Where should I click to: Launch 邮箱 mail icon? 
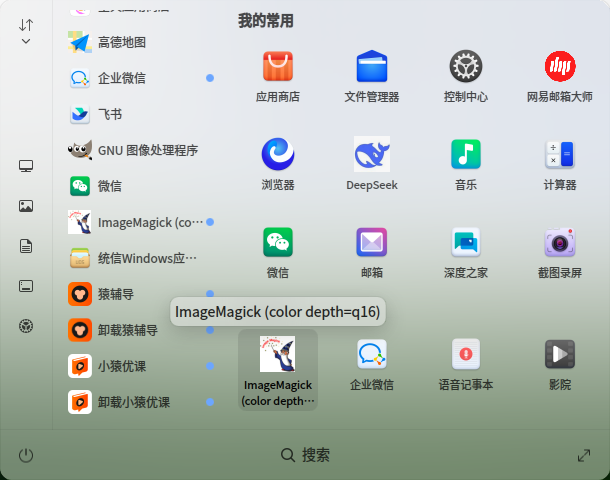coord(372,242)
